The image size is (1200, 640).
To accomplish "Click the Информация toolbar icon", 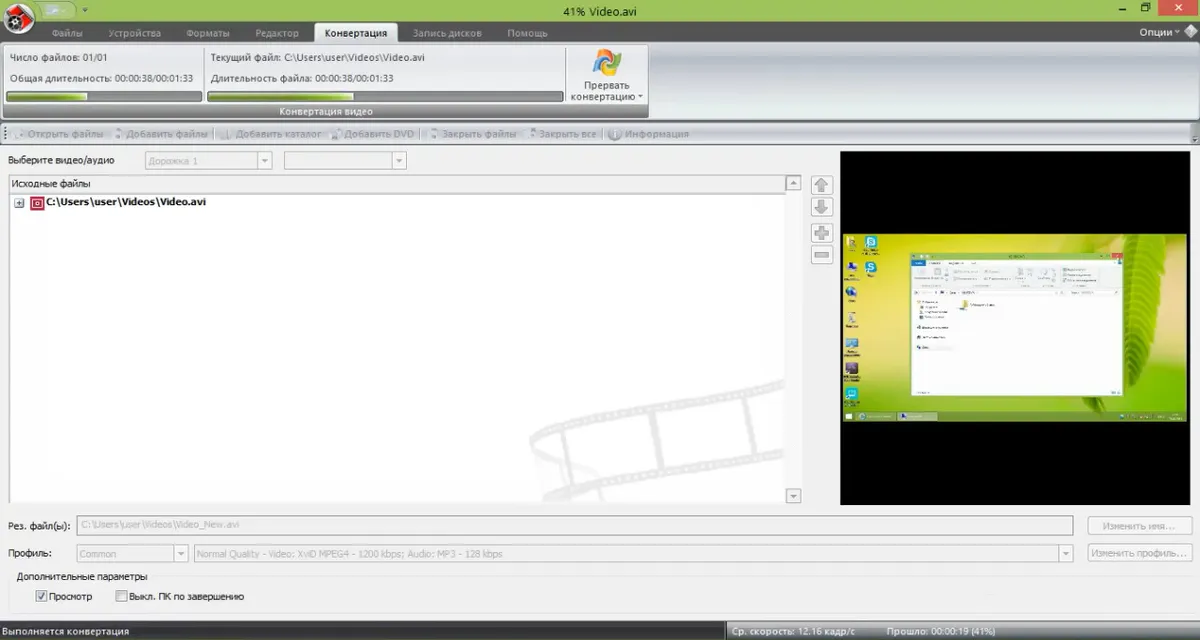I will 615,134.
